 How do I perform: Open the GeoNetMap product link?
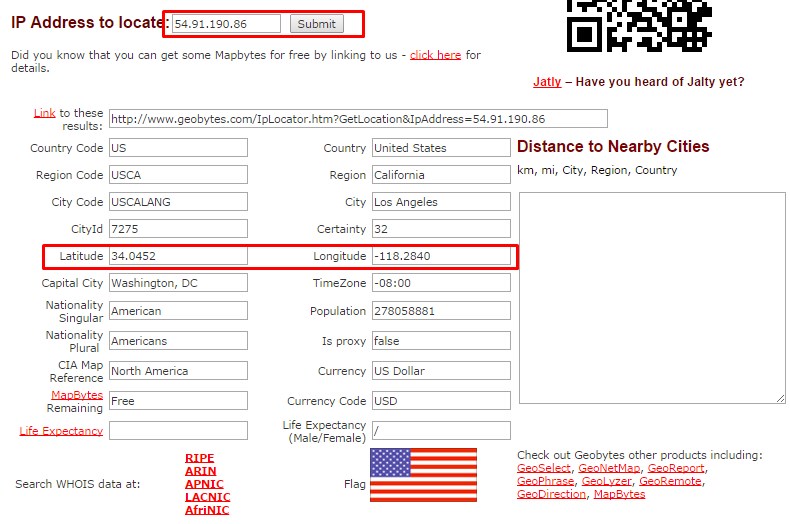coord(609,468)
